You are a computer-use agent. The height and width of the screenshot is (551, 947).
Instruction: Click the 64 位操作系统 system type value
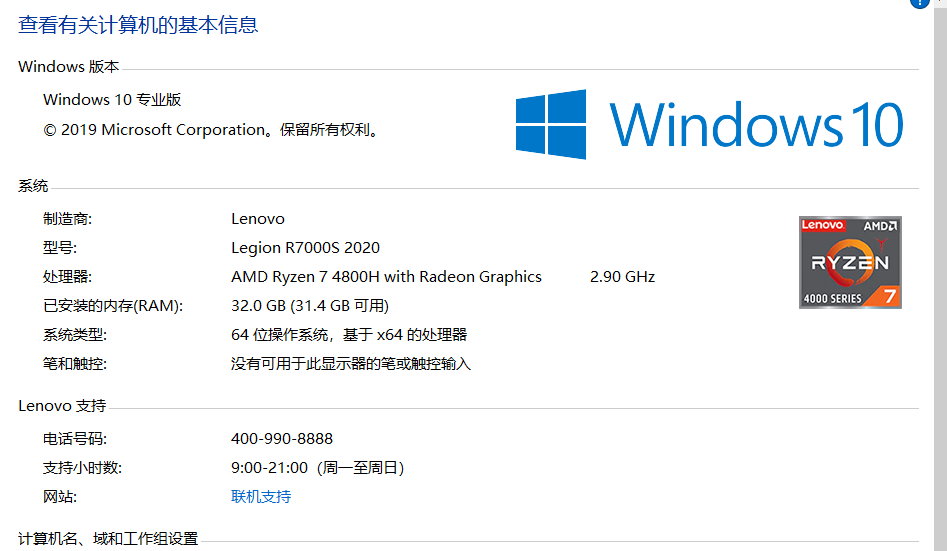coord(348,334)
